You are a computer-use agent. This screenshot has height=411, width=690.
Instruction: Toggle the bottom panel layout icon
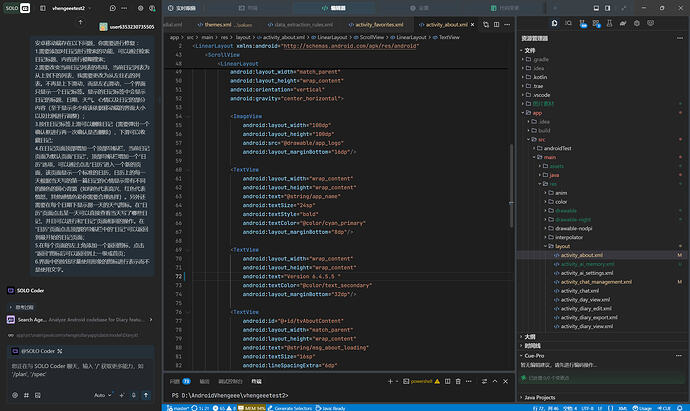coord(596,8)
